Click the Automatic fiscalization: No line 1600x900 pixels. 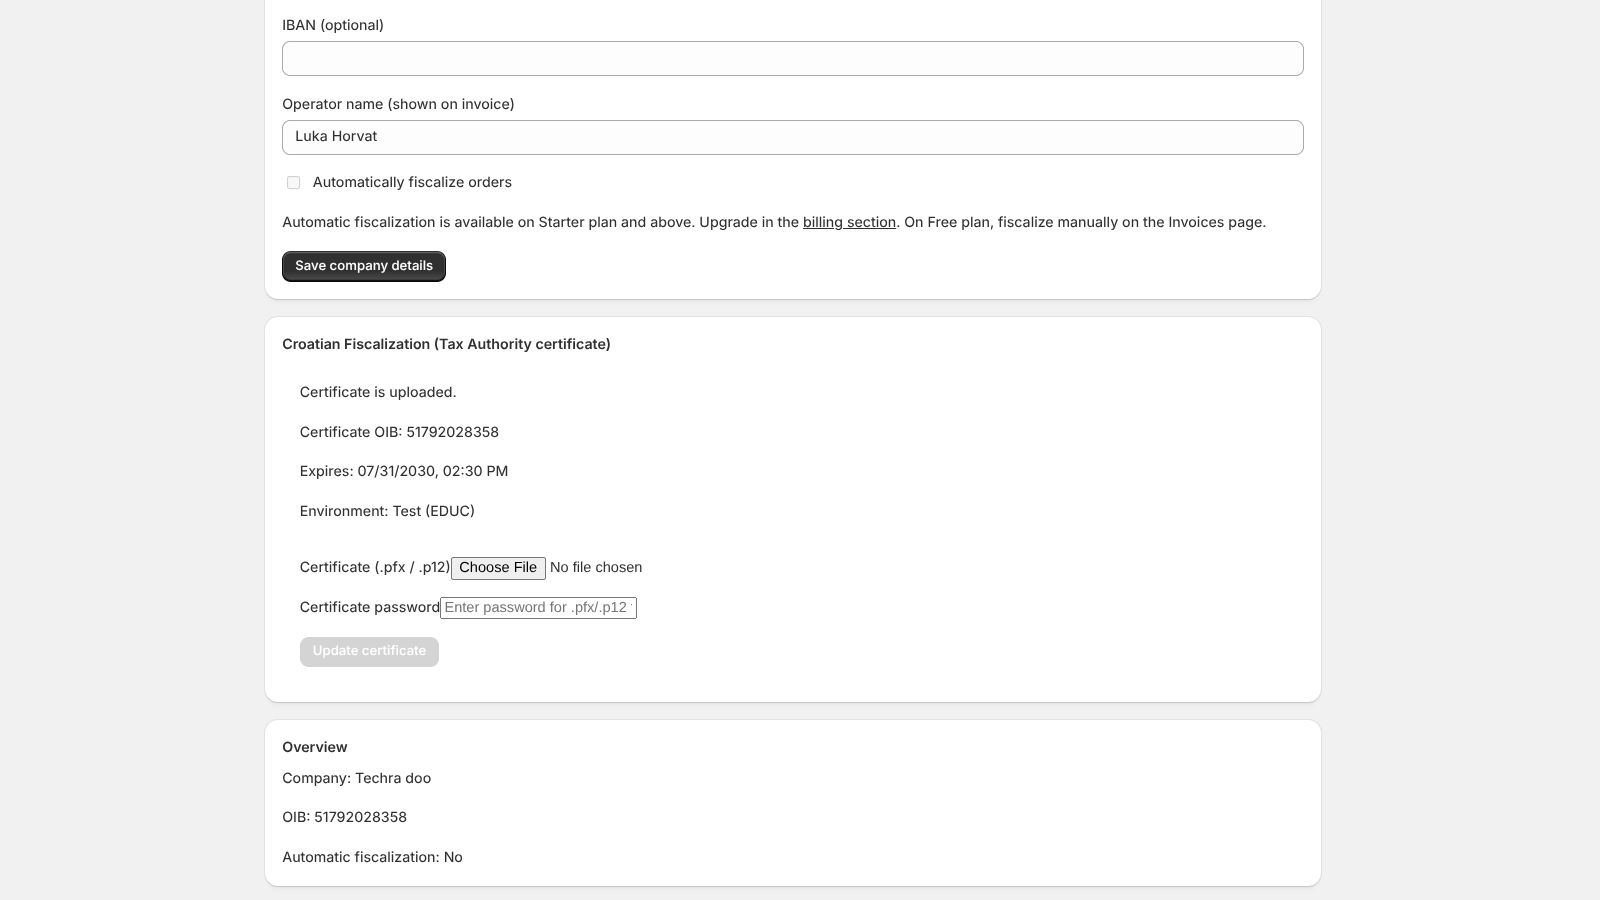click(372, 857)
